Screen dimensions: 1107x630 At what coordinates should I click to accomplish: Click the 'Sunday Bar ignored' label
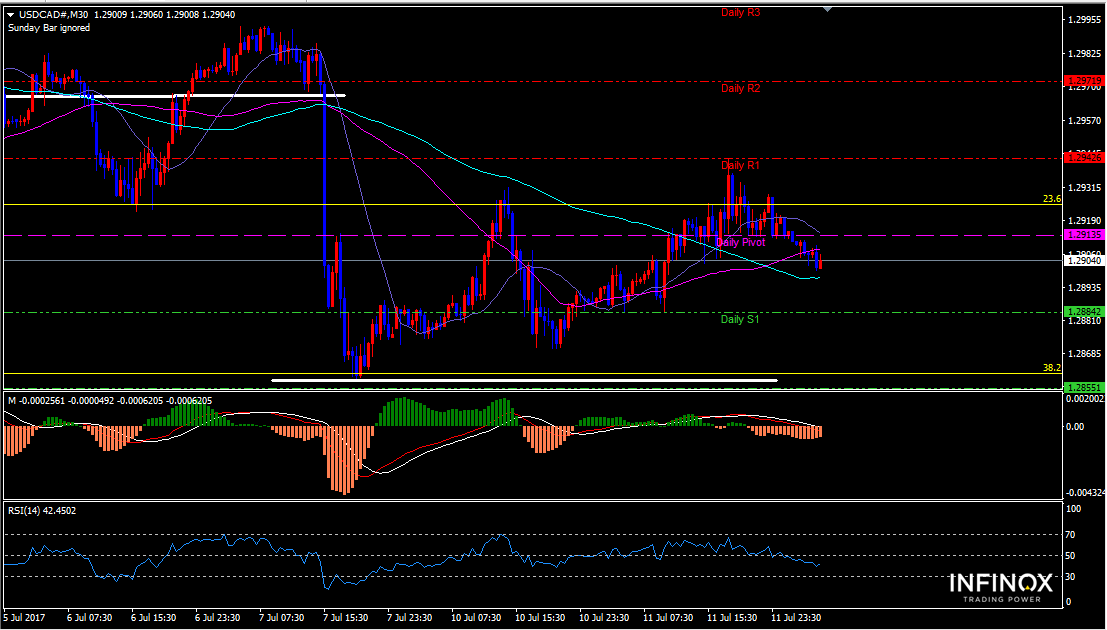[49, 28]
